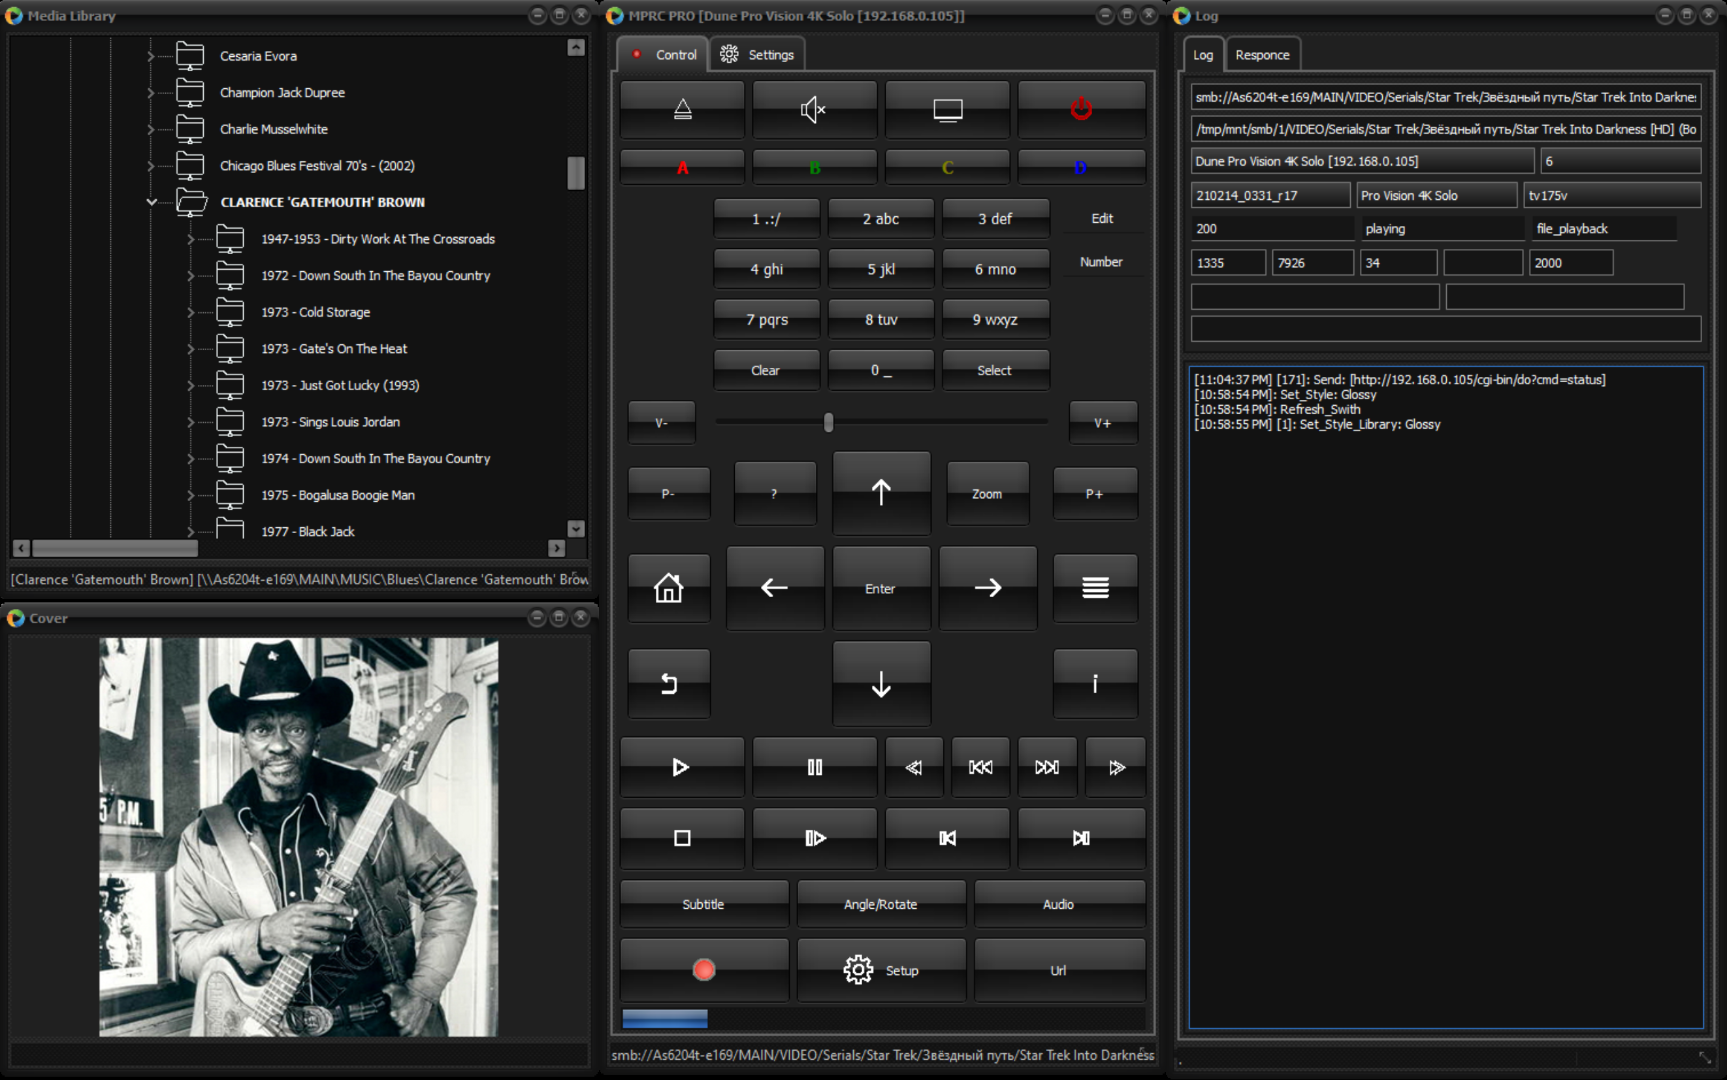This screenshot has width=1727, height=1080.
Task: Click the pop-up menu lines icon
Action: (x=1095, y=588)
